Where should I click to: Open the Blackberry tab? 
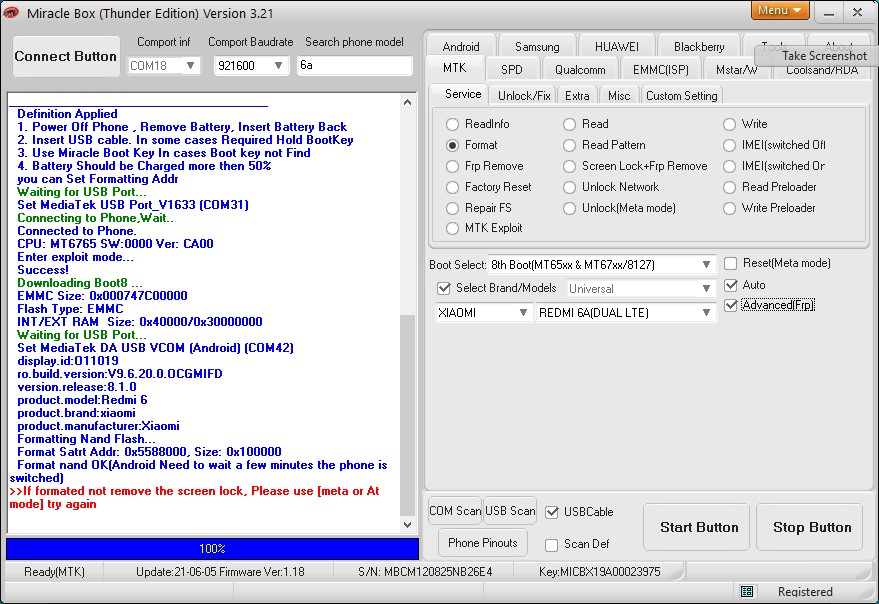(x=698, y=47)
